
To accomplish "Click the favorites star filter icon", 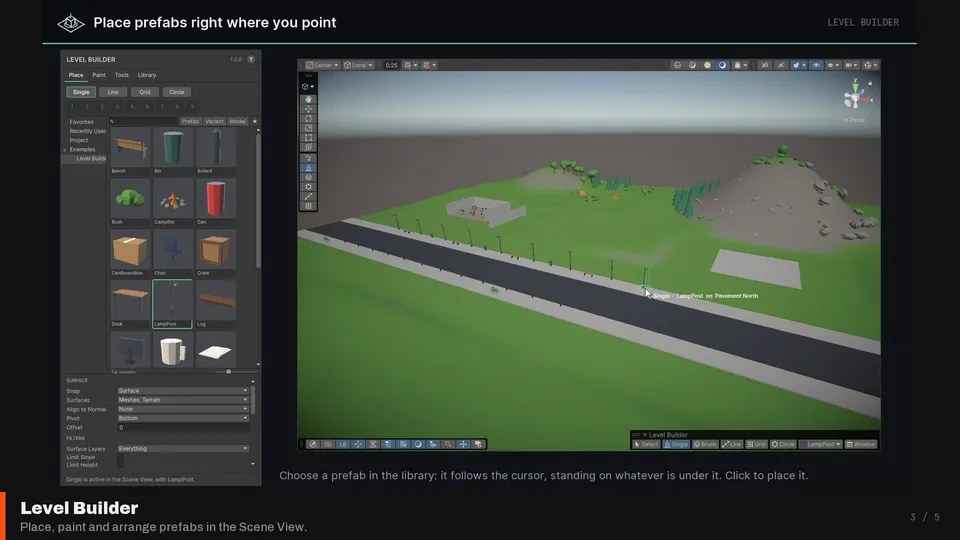I will (x=255, y=121).
